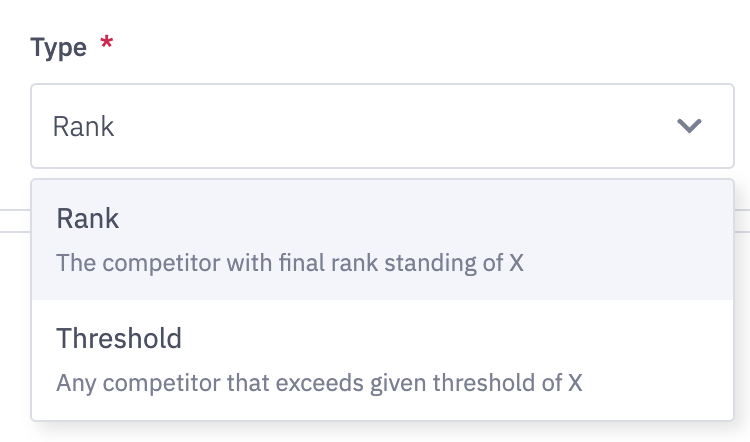Choose the Threshold option from the list
750x442 pixels.
[382, 360]
